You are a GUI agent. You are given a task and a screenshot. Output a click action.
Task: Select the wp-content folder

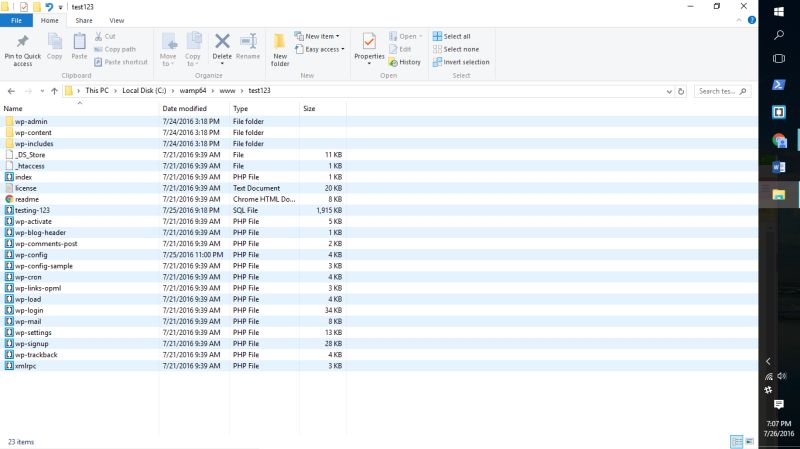point(33,133)
